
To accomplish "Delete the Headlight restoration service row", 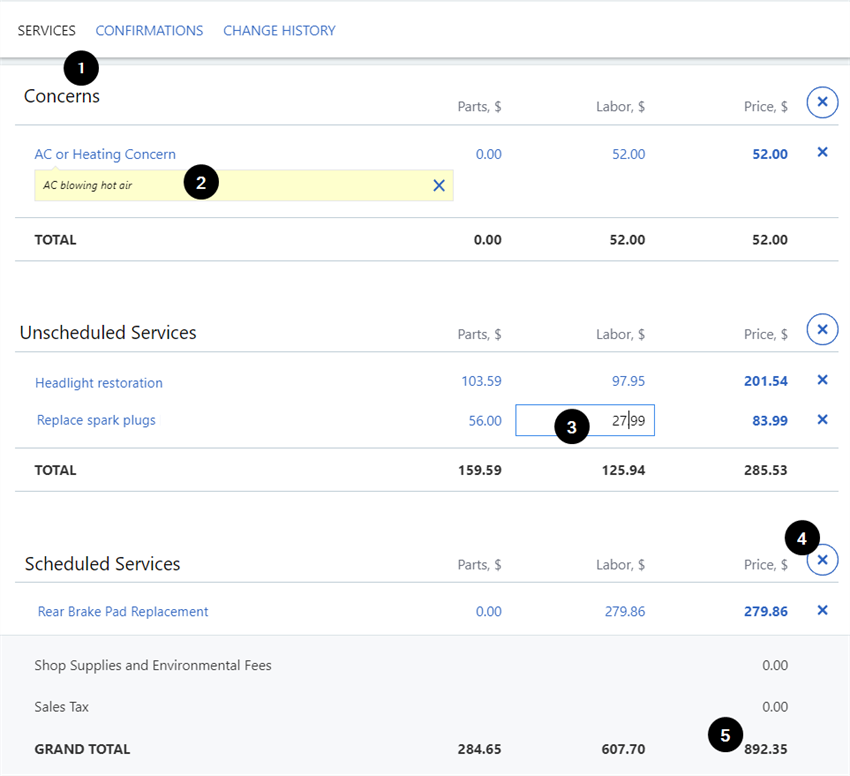I will pyautogui.click(x=822, y=380).
